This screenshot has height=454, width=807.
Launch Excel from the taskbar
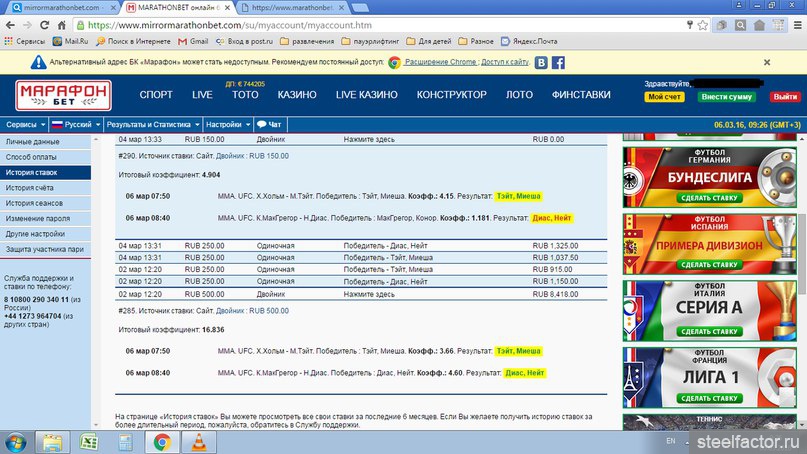[x=87, y=441]
